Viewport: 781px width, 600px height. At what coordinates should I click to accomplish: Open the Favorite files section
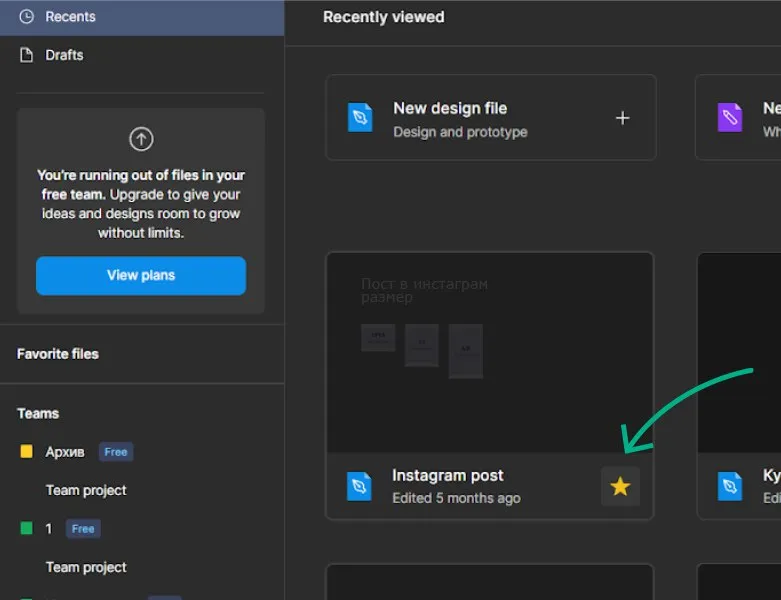(x=58, y=354)
